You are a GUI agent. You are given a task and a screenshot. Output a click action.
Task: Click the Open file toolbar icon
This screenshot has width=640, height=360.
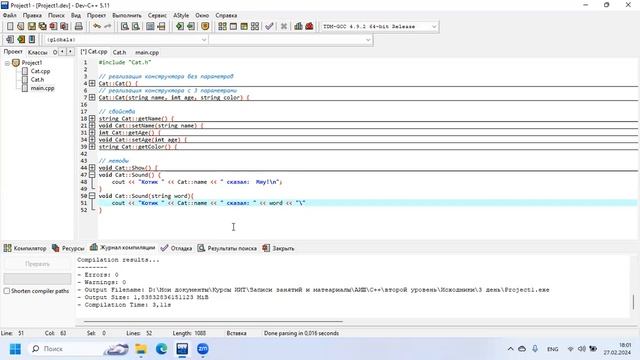21,27
